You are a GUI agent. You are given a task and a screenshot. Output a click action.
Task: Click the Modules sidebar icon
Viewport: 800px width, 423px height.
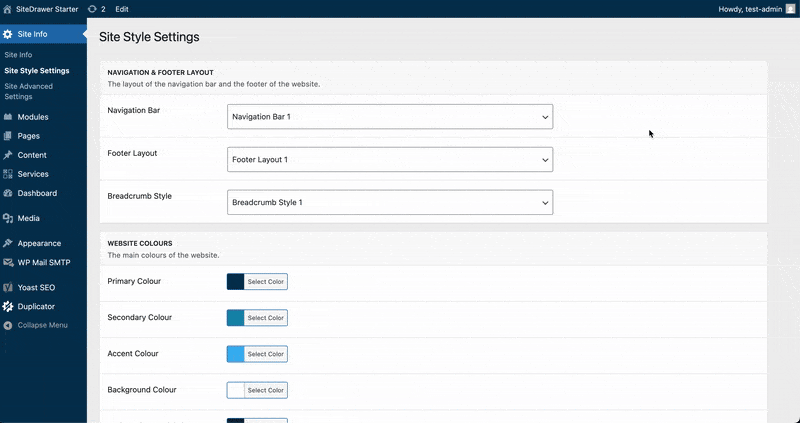8,117
